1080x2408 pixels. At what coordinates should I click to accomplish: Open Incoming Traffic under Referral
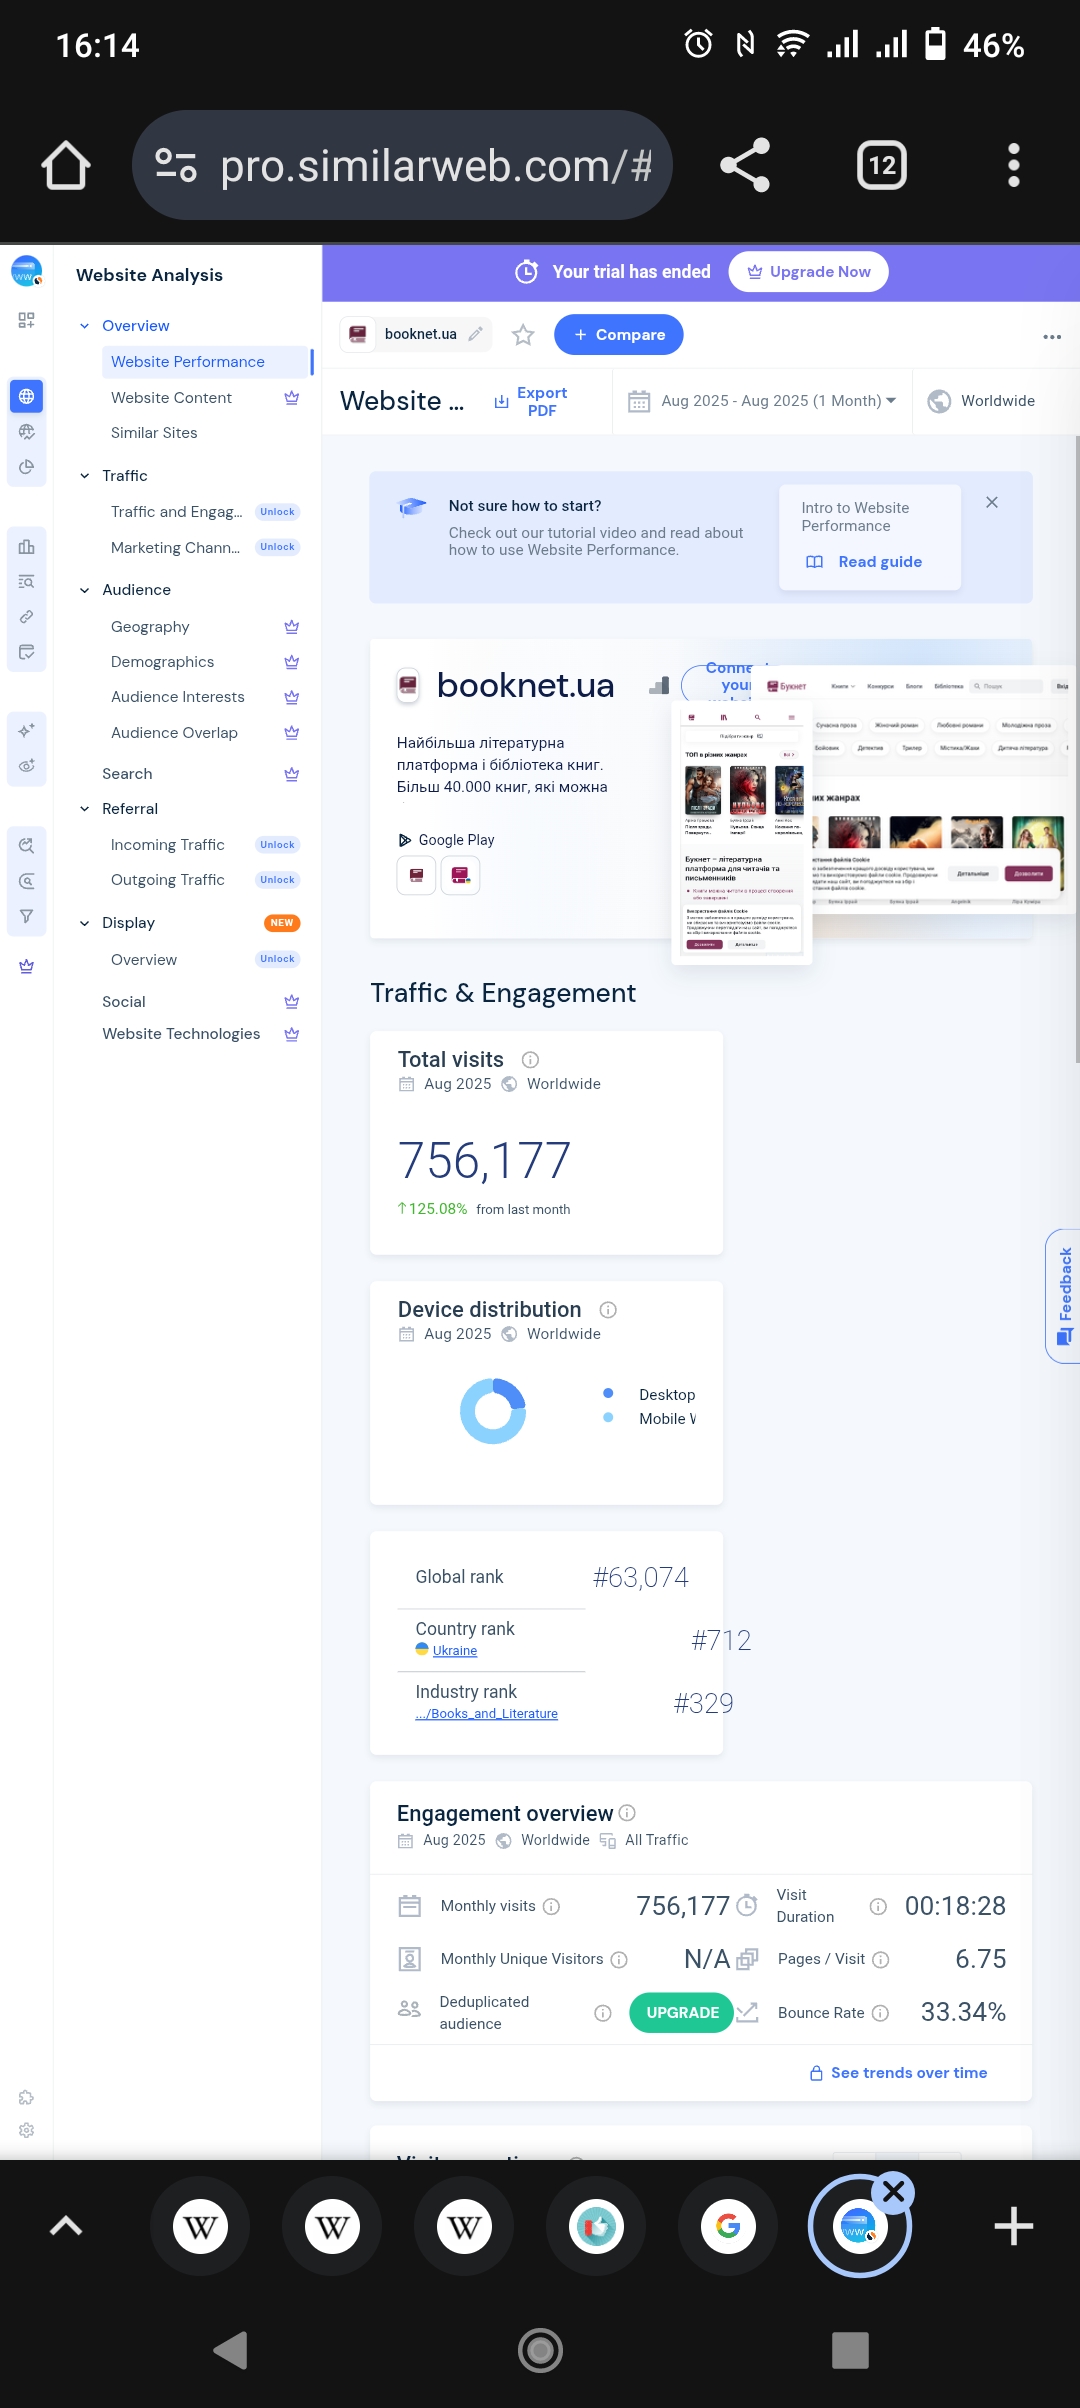[x=167, y=845]
